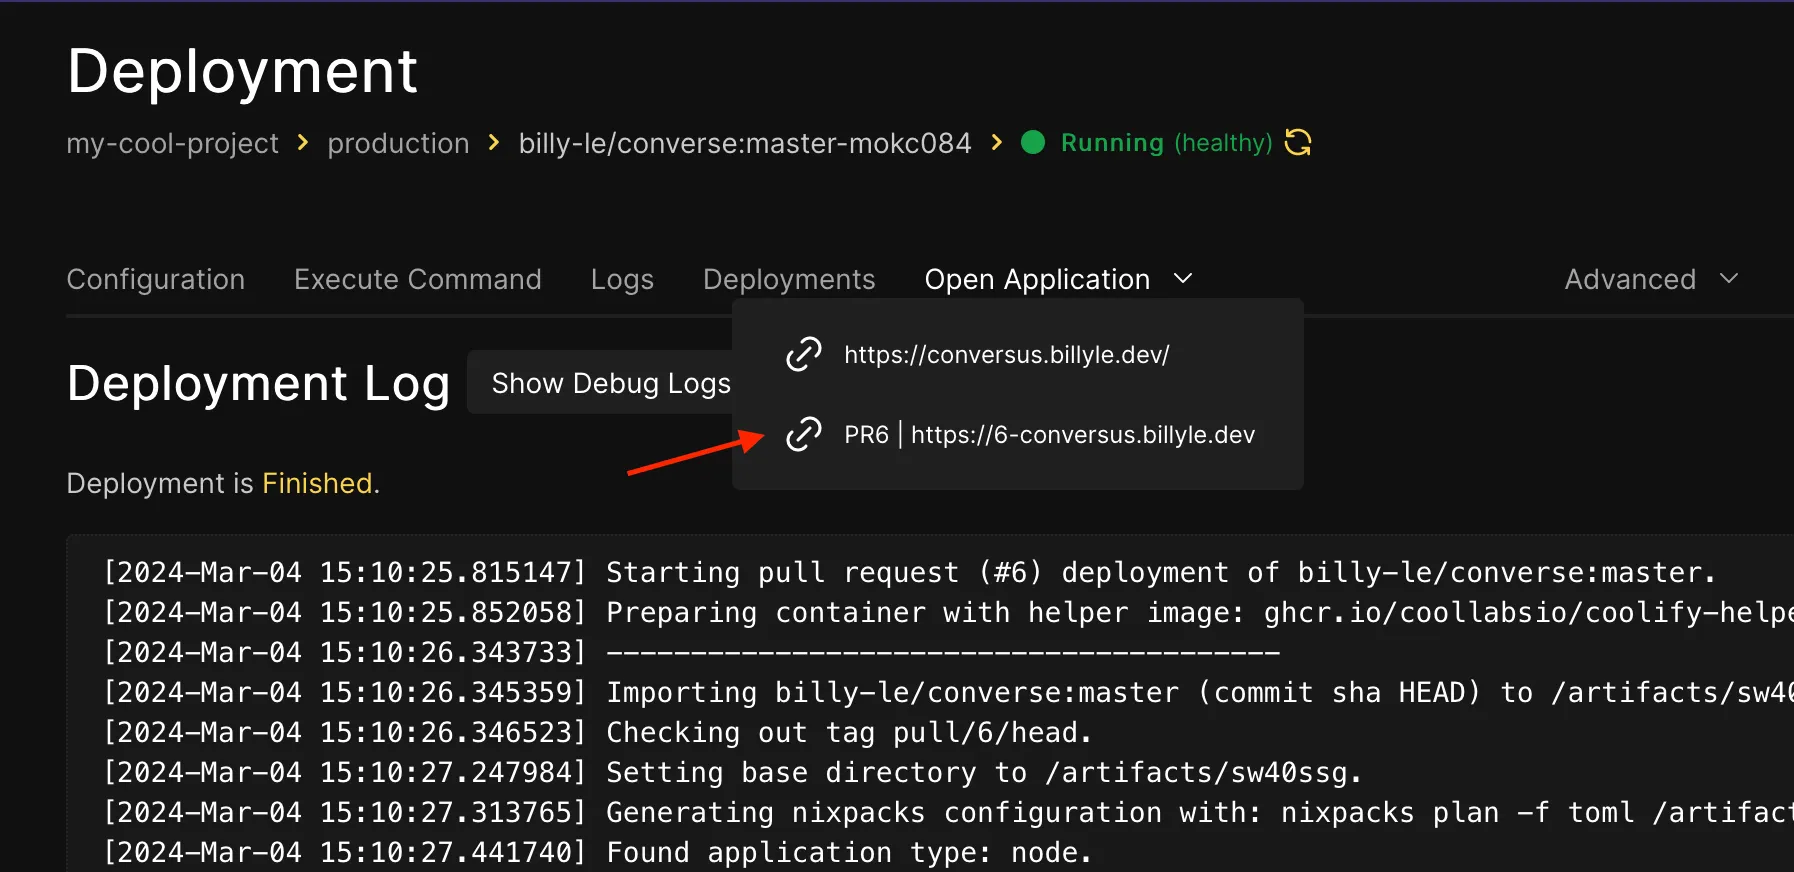Navigate to my-cool-project breadcrumb
This screenshot has height=872, width=1794.
(173, 143)
